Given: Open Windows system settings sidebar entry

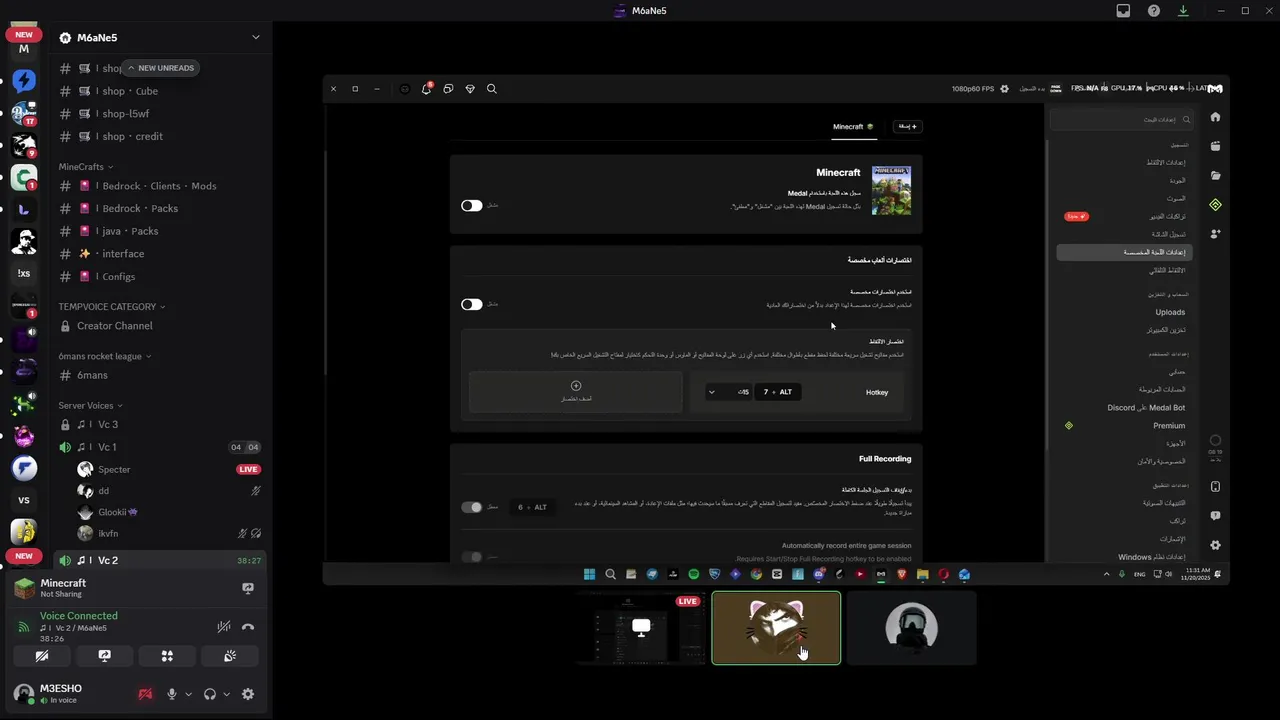Looking at the screenshot, I should click(1151, 557).
